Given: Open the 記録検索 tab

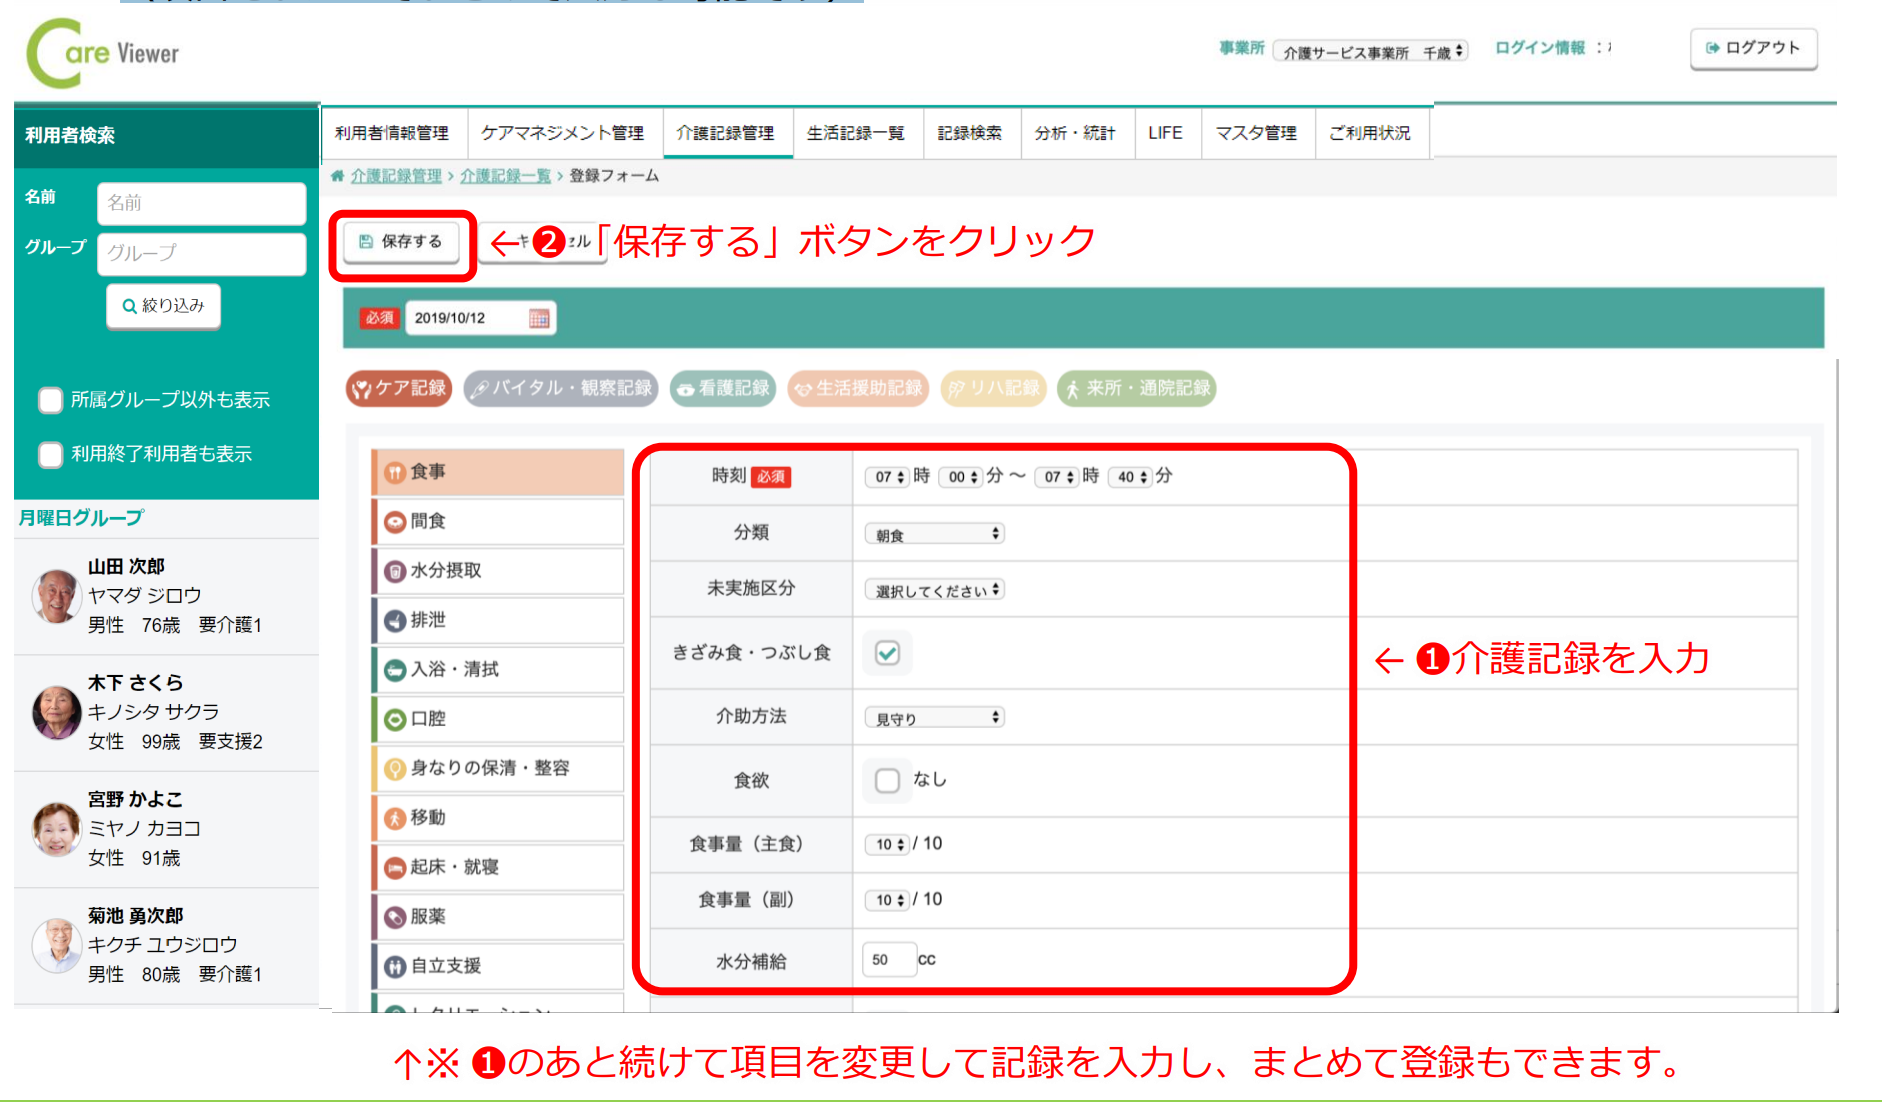Looking at the screenshot, I should (x=969, y=133).
